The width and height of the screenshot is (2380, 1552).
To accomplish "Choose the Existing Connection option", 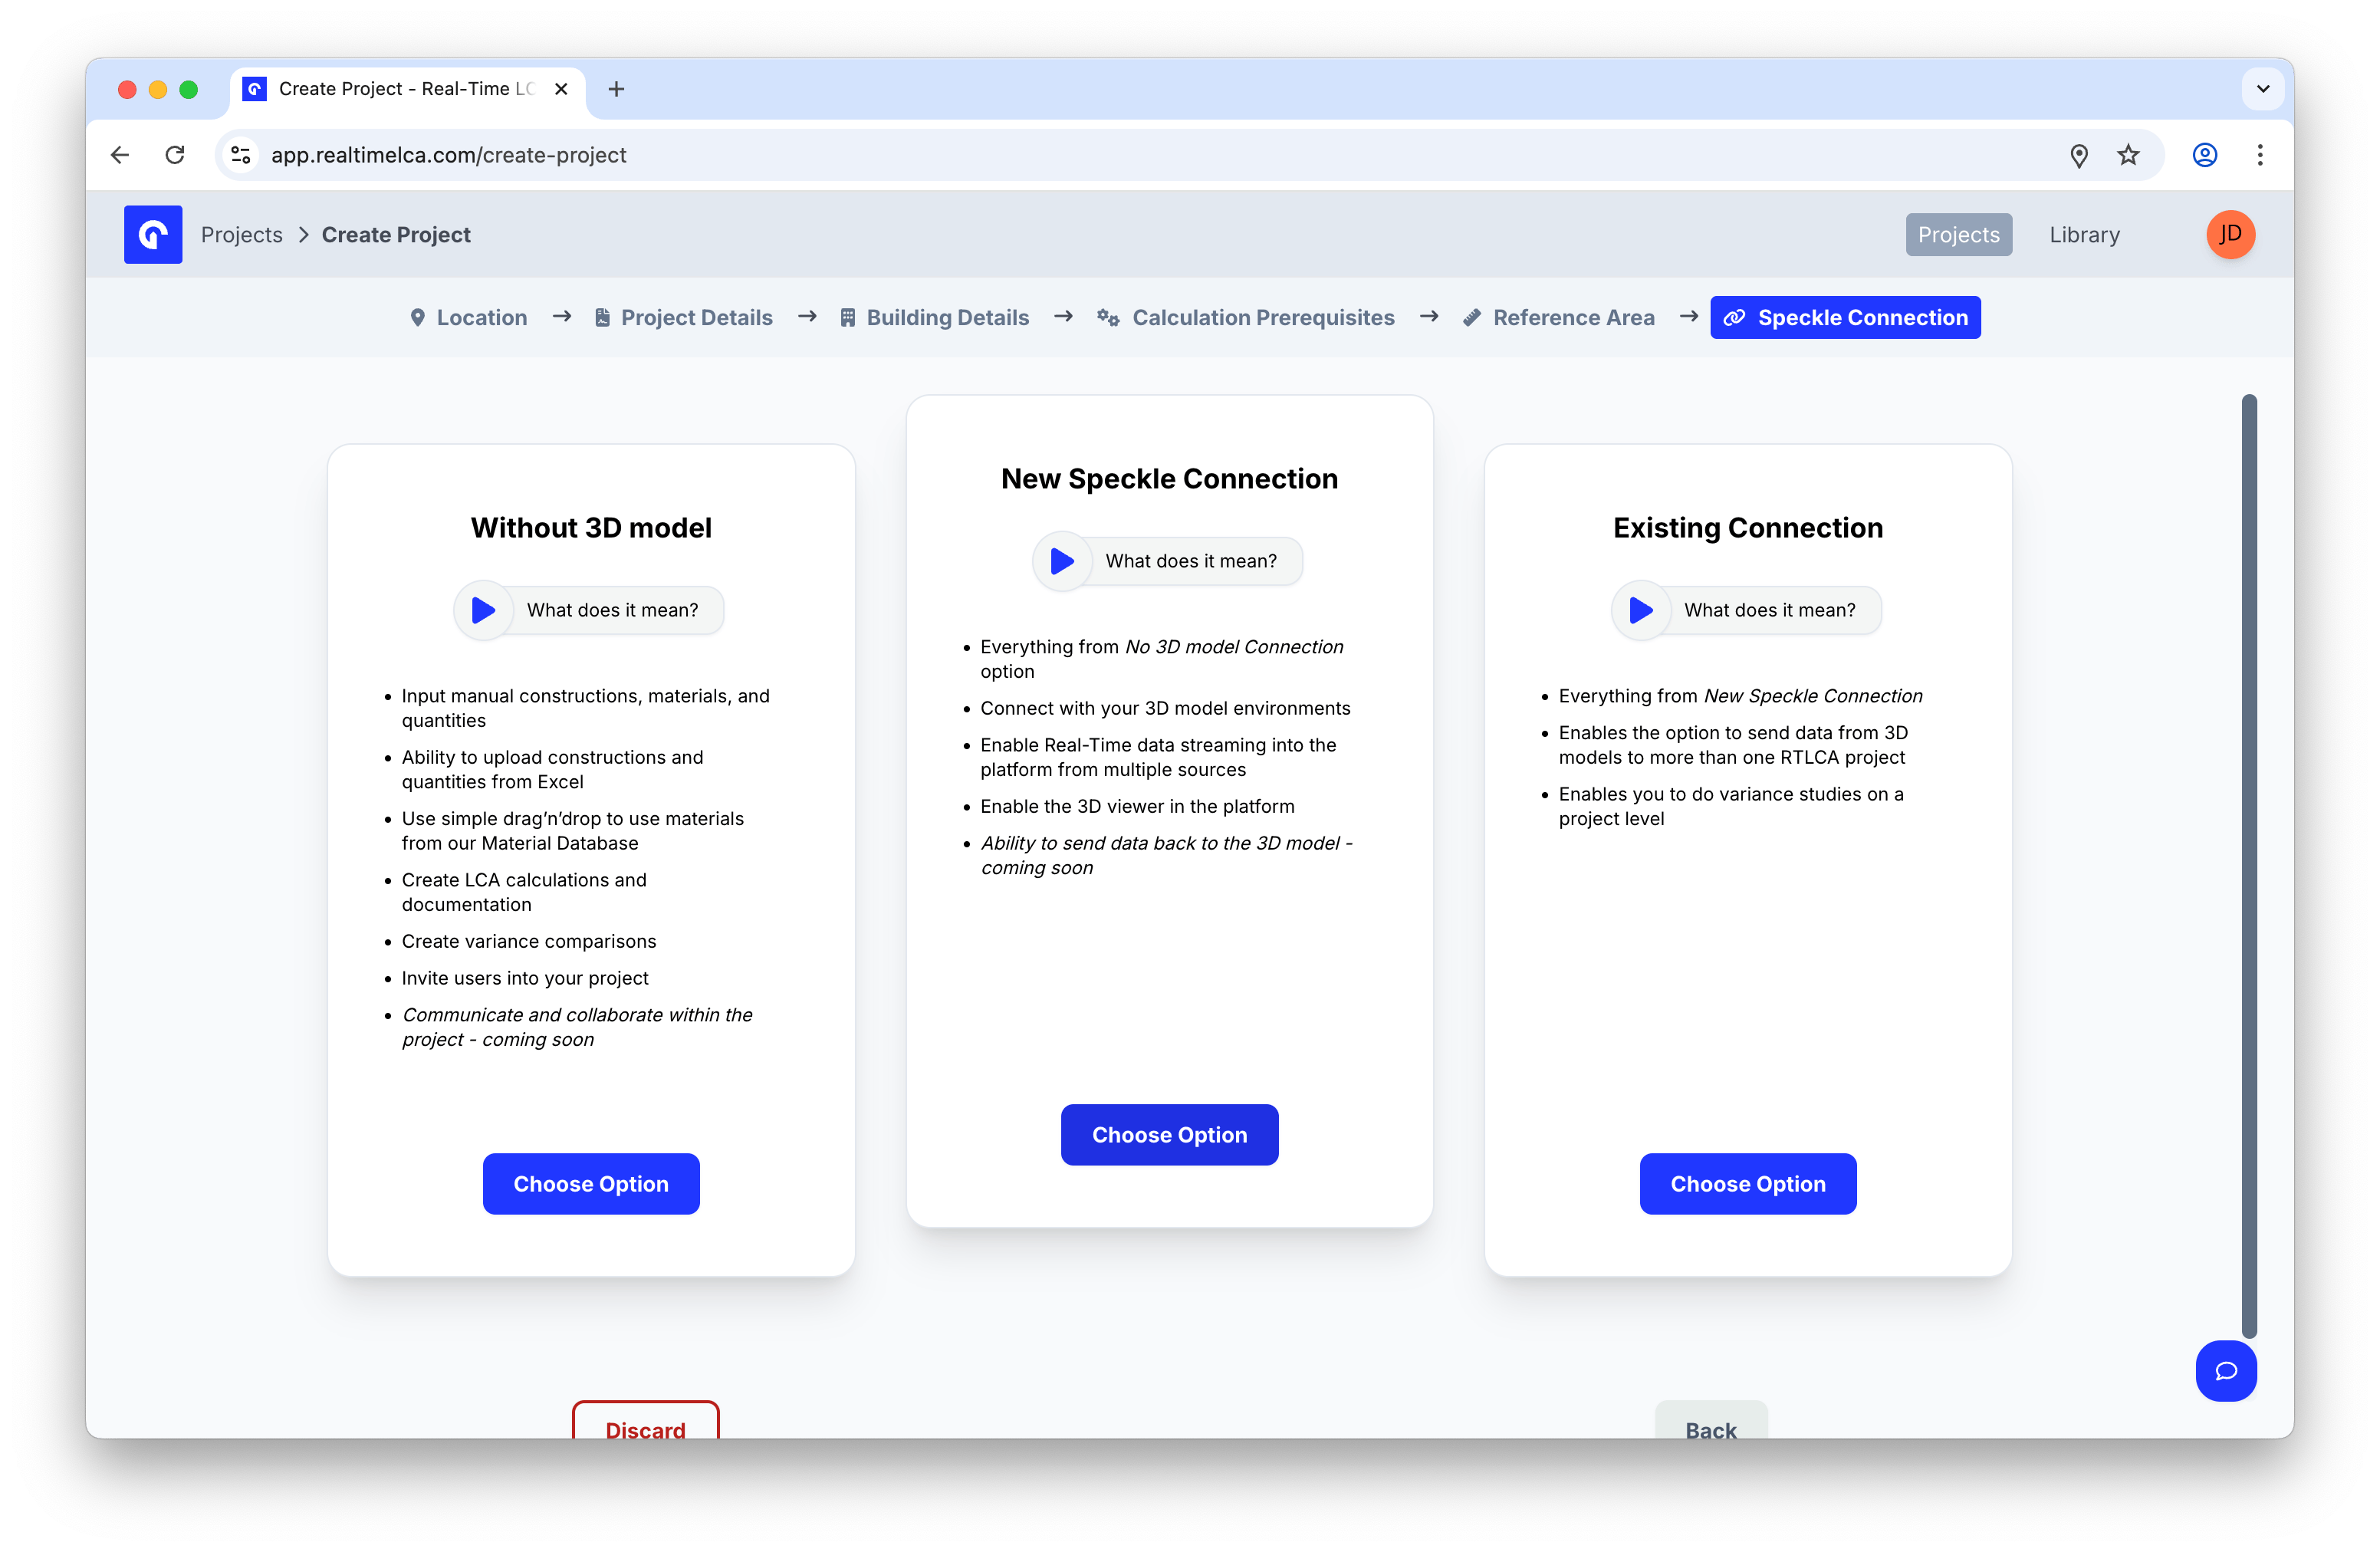I will coord(1748,1184).
